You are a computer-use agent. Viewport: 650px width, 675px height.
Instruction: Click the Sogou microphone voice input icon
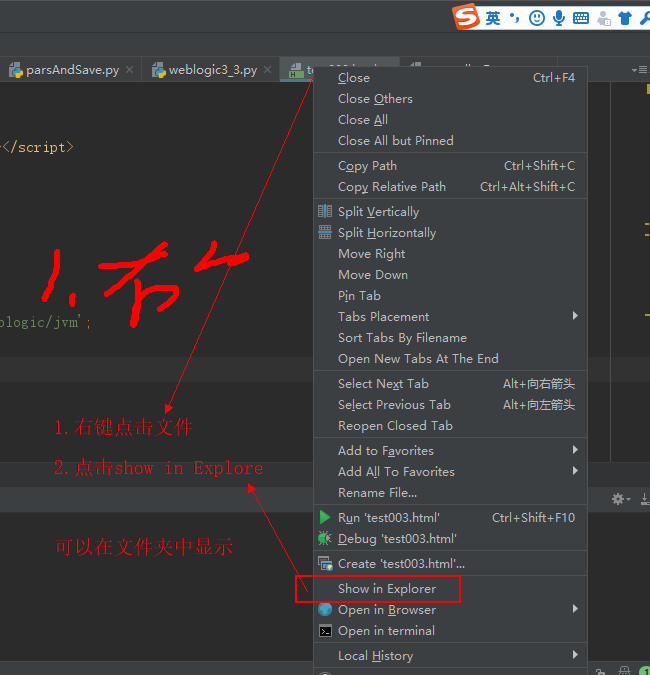point(559,18)
